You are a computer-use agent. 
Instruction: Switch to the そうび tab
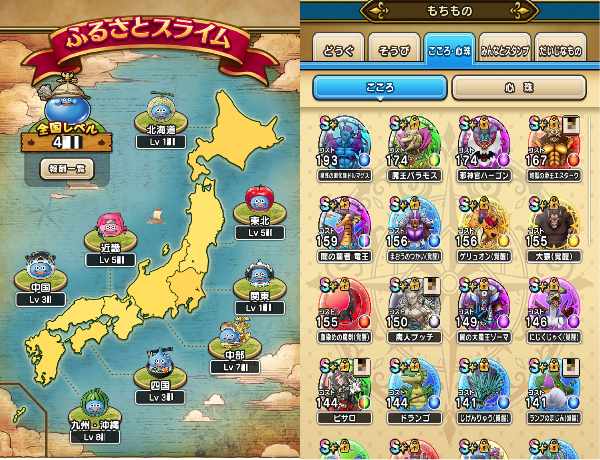pos(394,49)
